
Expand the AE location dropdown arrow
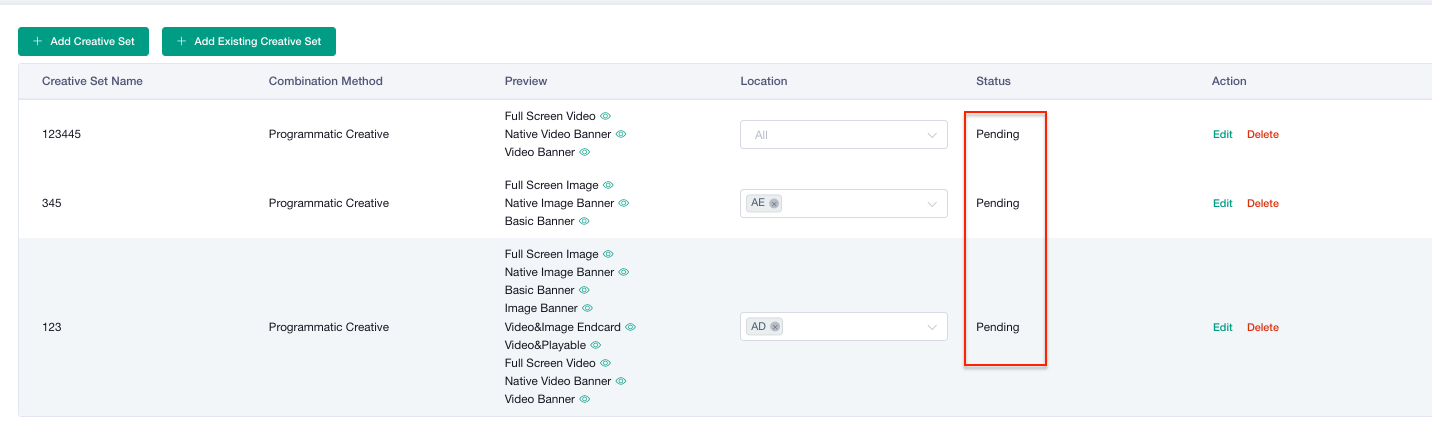[932, 203]
